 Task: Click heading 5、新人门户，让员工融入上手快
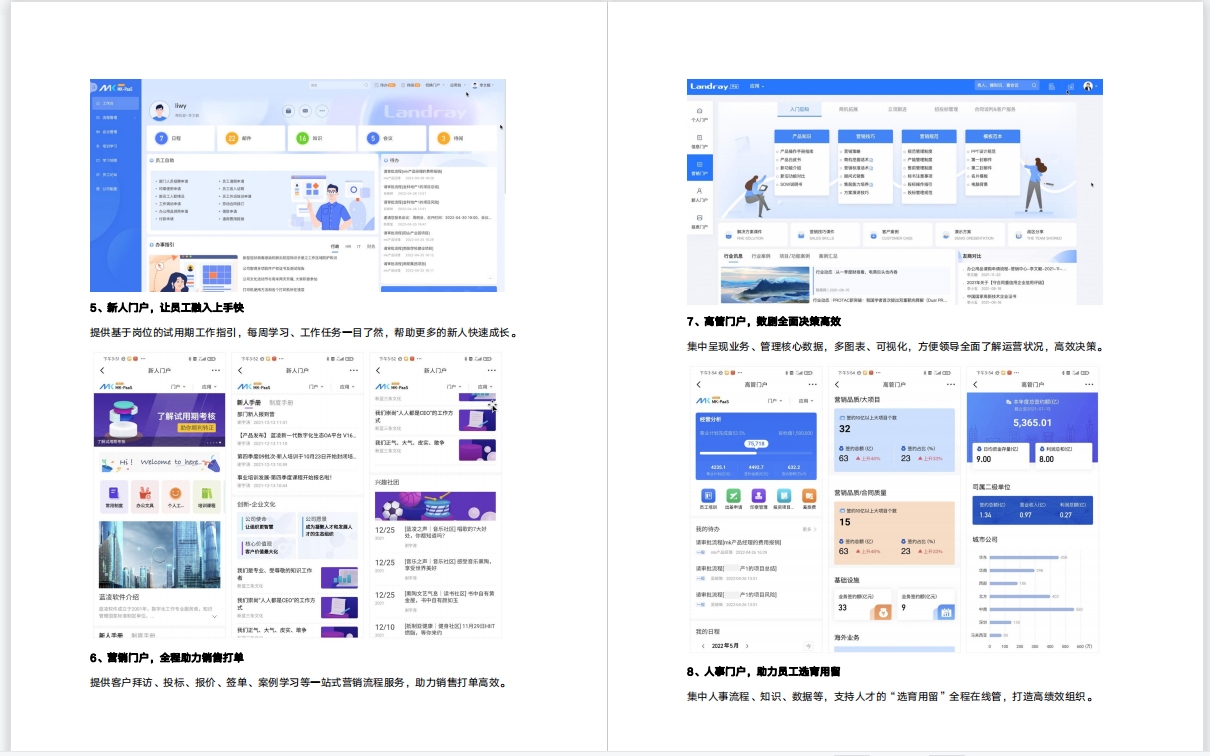pyautogui.click(x=167, y=307)
